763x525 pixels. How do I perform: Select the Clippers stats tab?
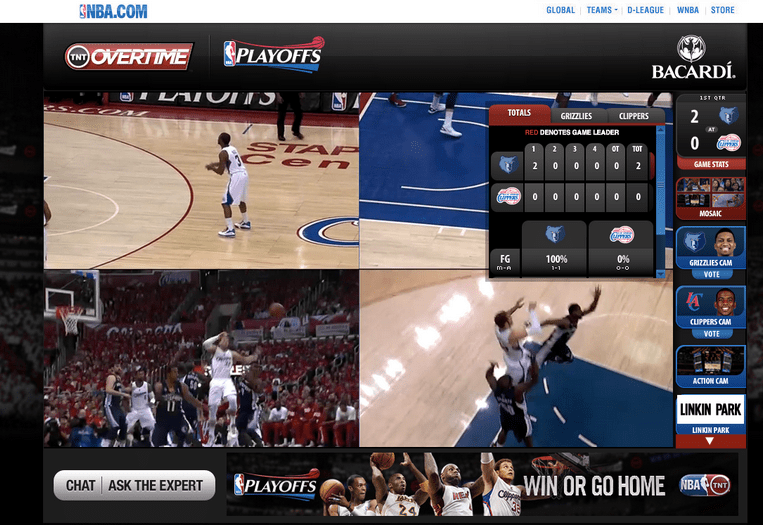click(x=634, y=116)
